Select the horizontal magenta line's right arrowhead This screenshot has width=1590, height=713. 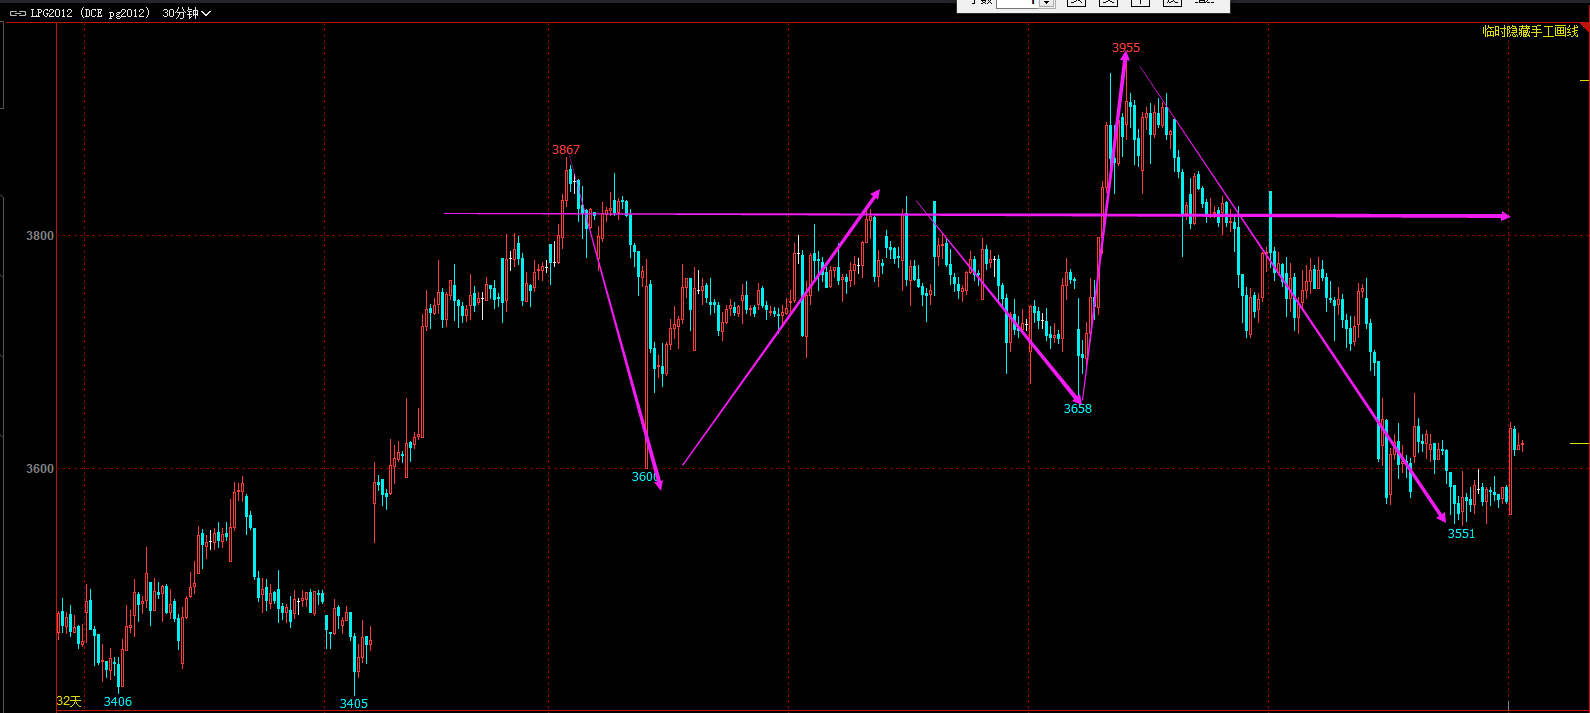click(x=1505, y=216)
